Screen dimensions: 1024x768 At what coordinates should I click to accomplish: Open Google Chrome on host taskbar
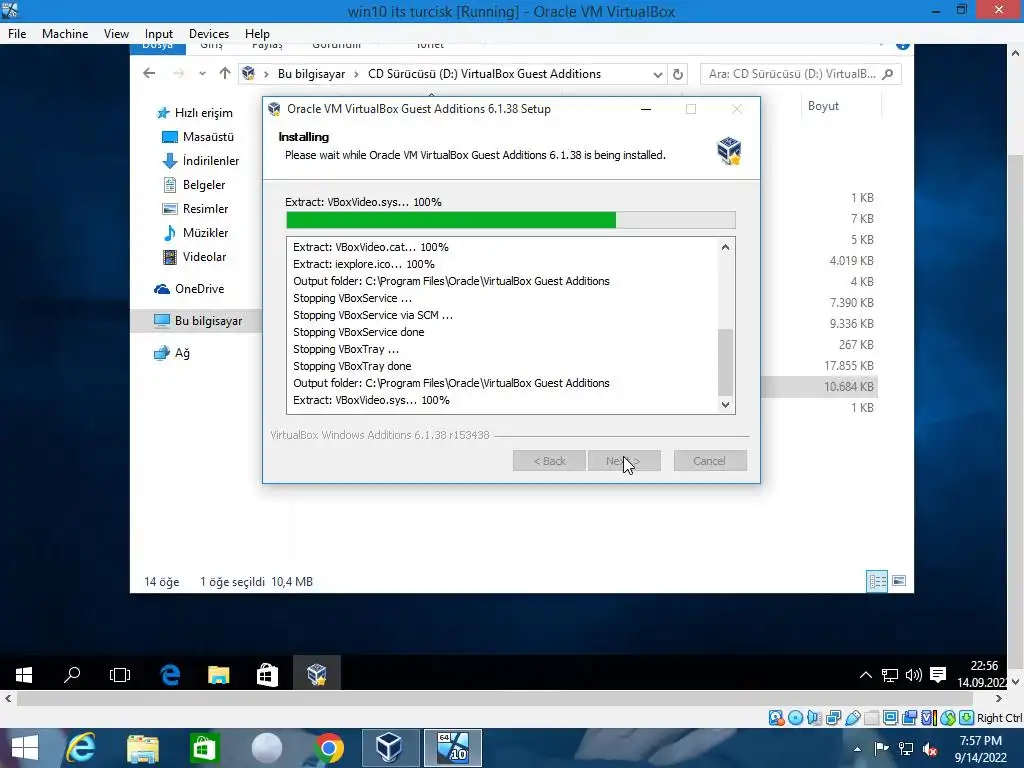point(328,748)
